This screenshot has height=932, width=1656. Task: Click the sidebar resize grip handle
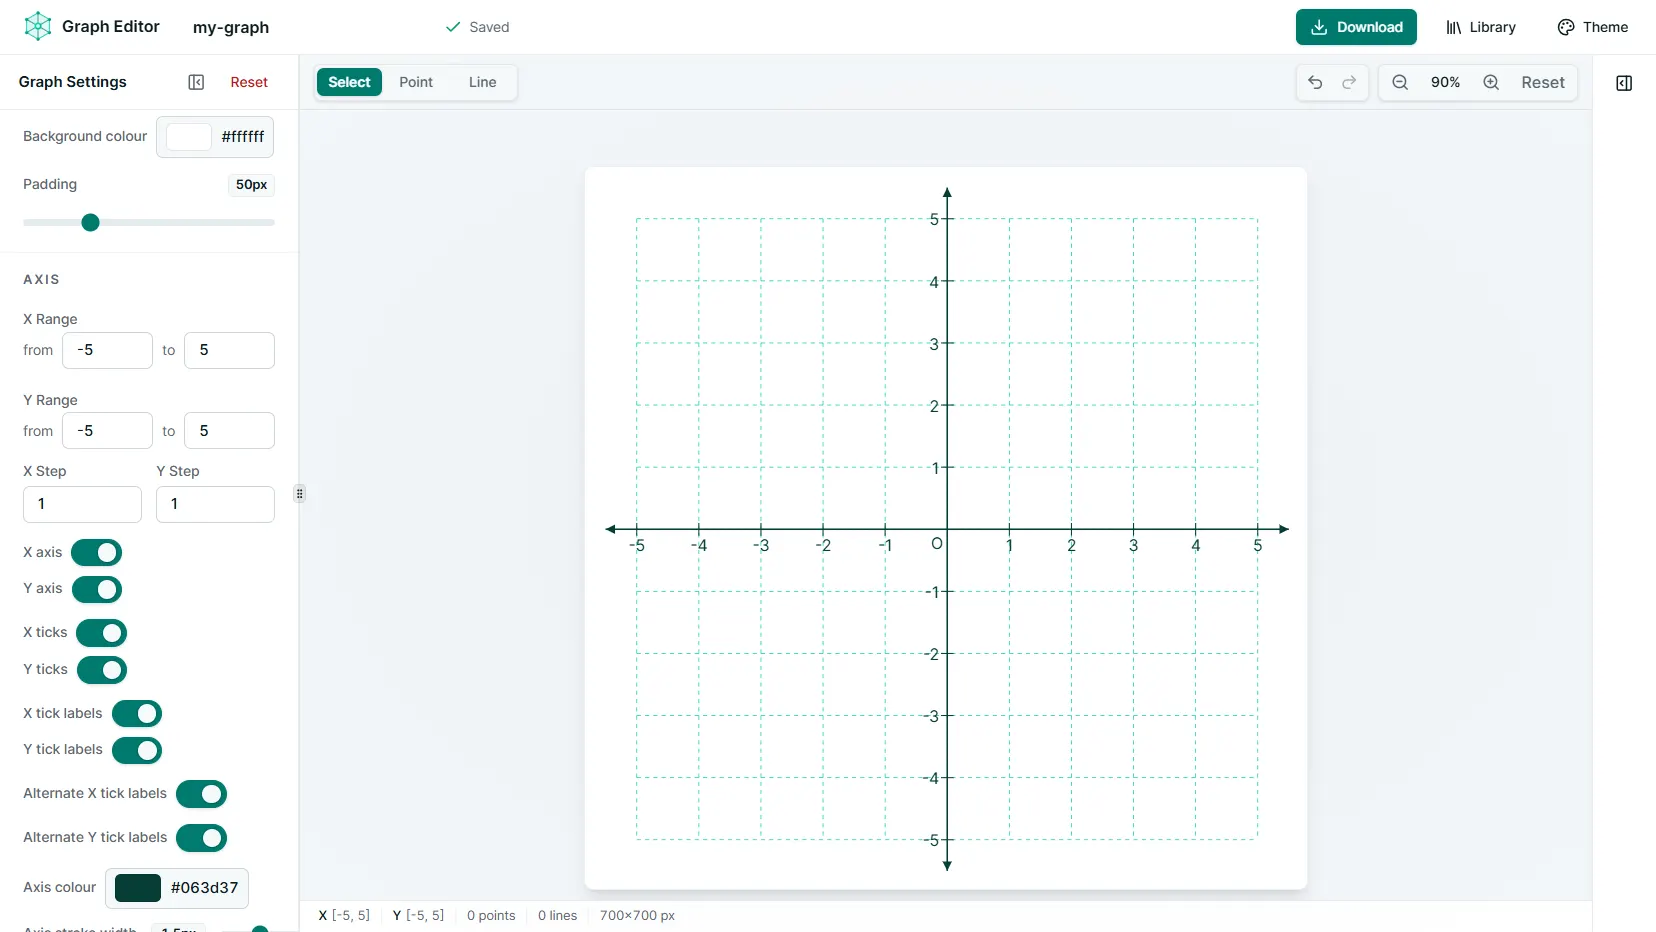pyautogui.click(x=299, y=493)
